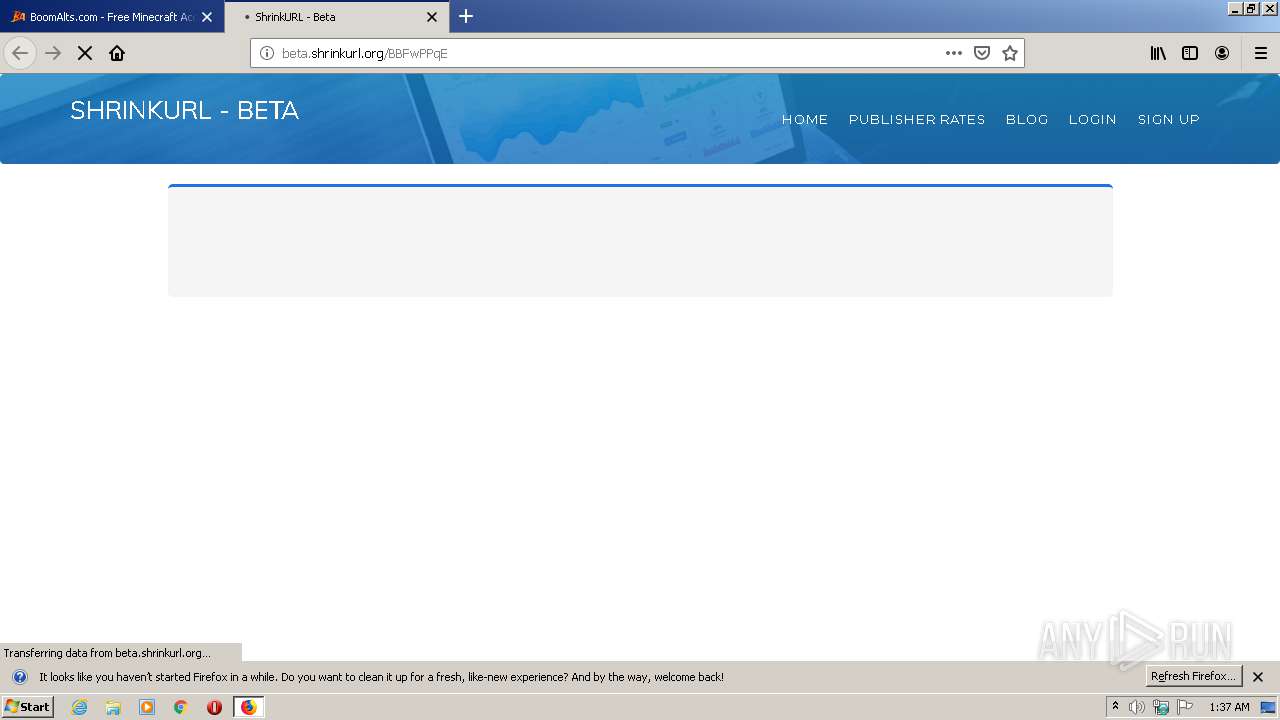Toggle the sidebar view

[1190, 53]
